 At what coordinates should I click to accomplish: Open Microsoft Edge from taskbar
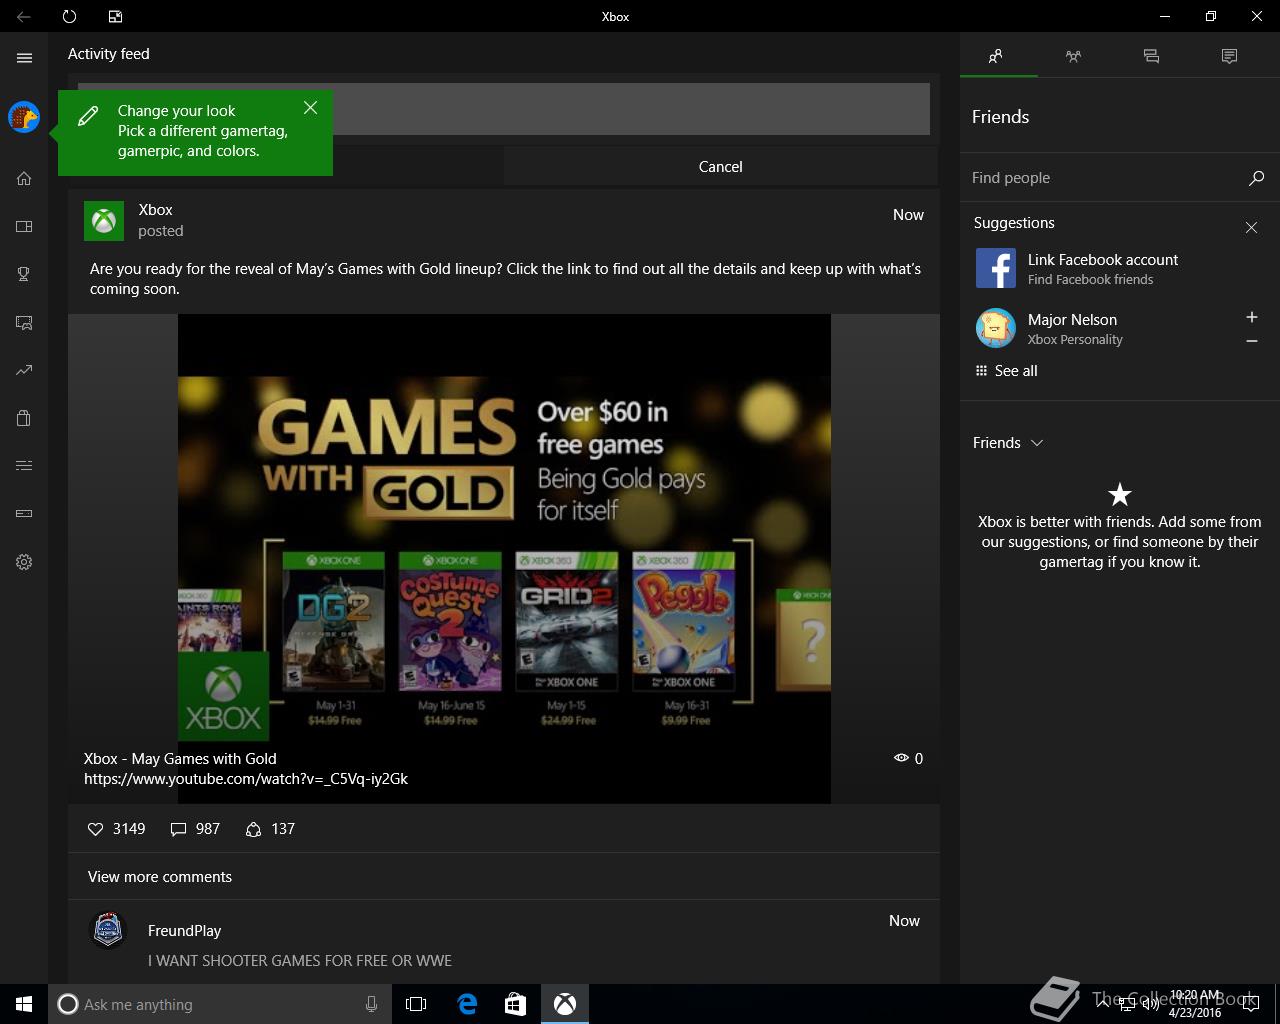coord(467,1004)
